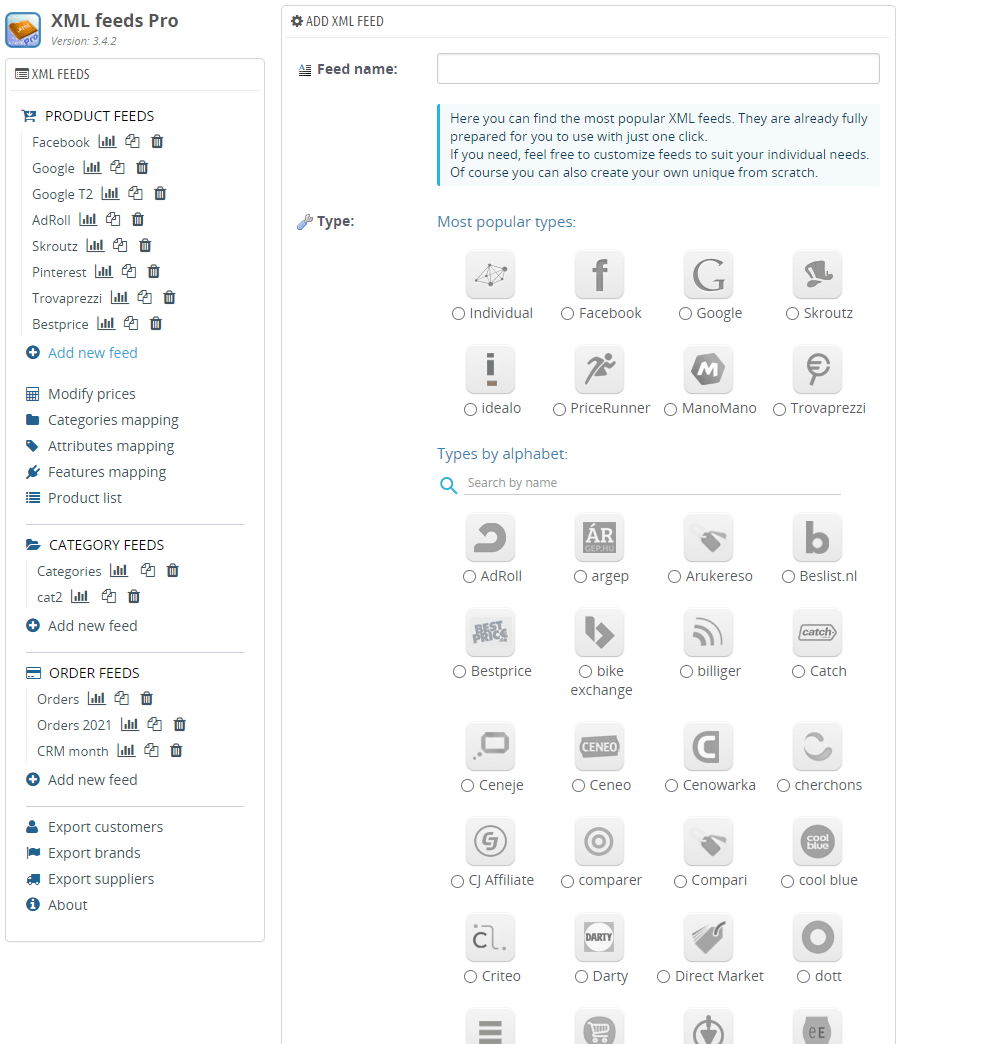Delete the Bestprice feed
Viewport: 1003px width, 1044px height.
pyautogui.click(x=155, y=324)
